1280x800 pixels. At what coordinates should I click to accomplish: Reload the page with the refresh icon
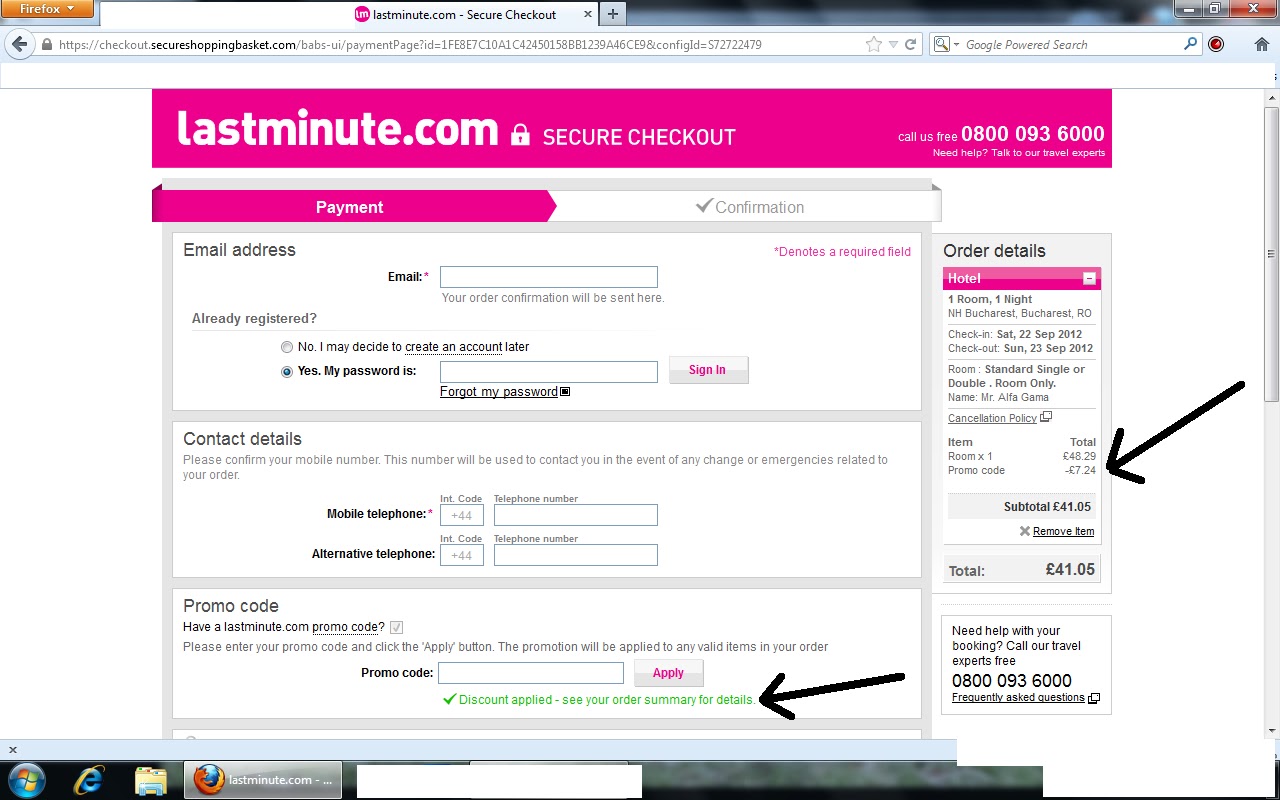pos(910,45)
